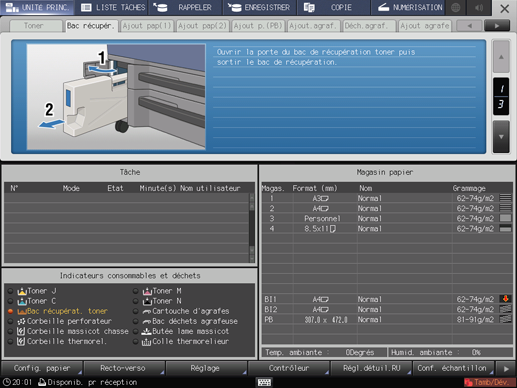Select the Toner M indicator light
The height and width of the screenshot is (388, 517).
(x=135, y=291)
